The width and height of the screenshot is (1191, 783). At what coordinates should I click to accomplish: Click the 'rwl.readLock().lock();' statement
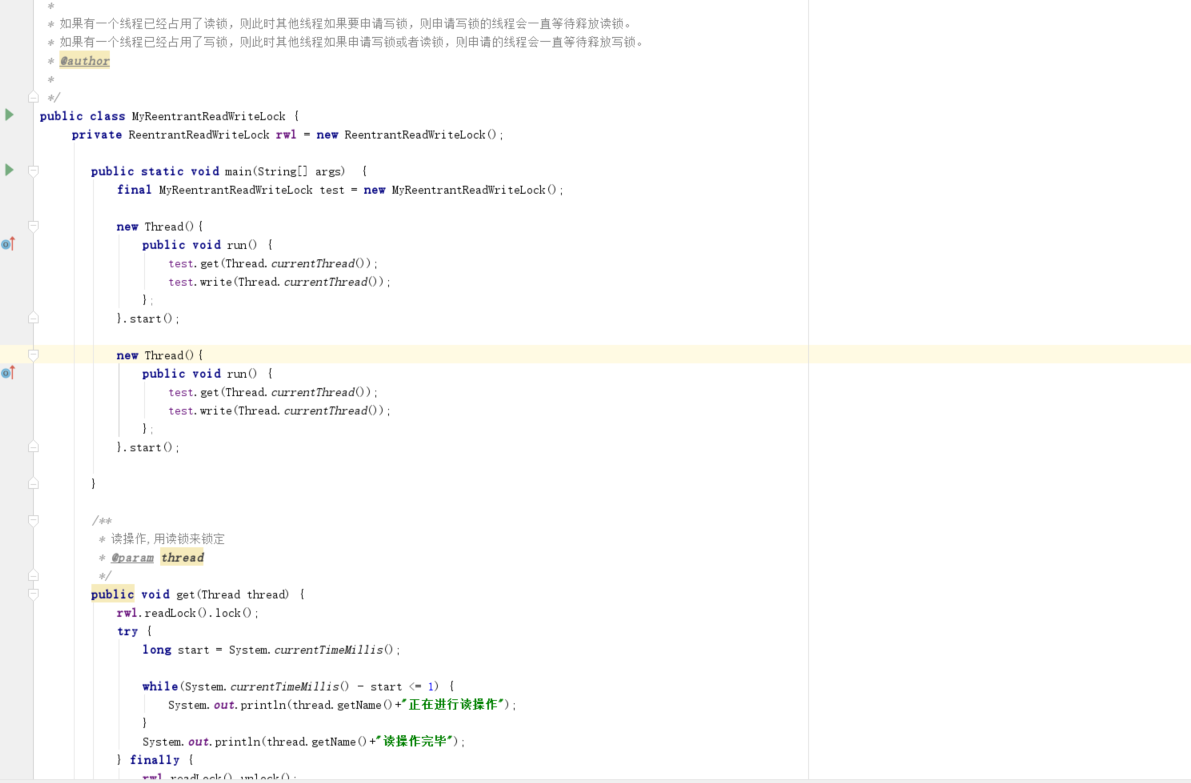tap(188, 613)
